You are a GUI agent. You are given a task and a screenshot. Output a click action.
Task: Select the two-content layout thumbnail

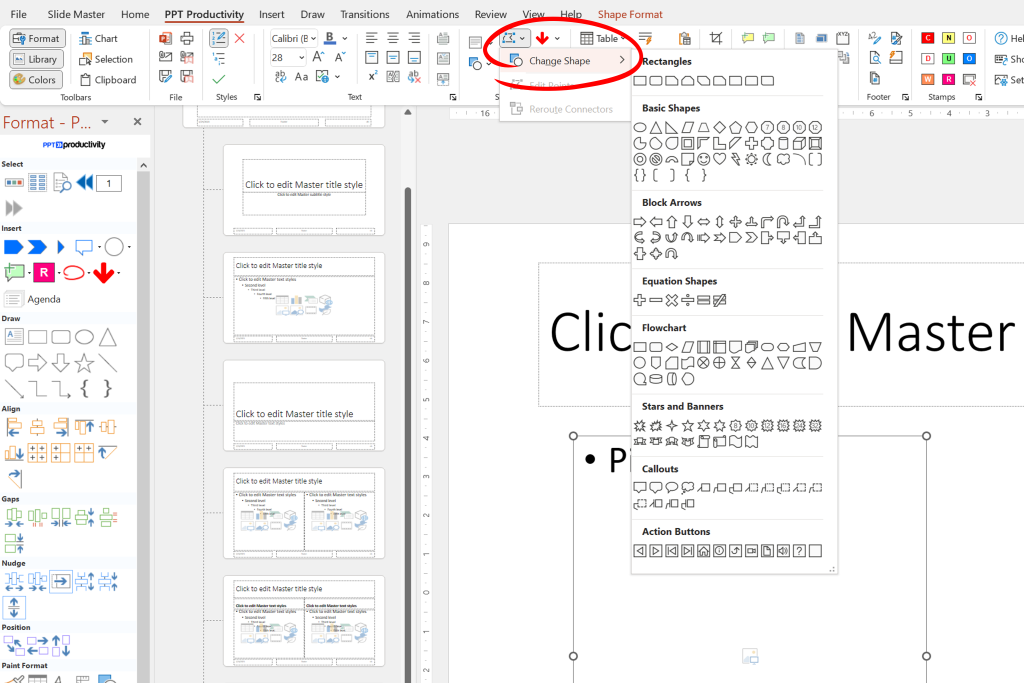(304, 513)
